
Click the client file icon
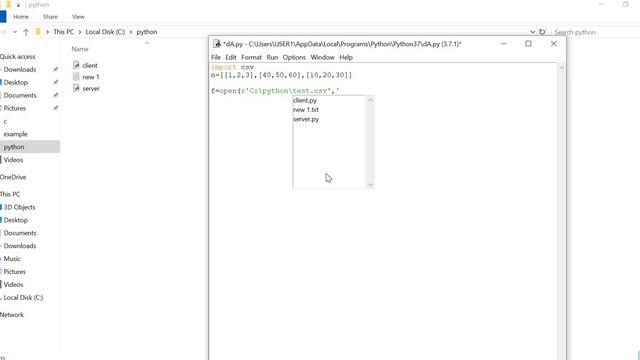(x=76, y=65)
